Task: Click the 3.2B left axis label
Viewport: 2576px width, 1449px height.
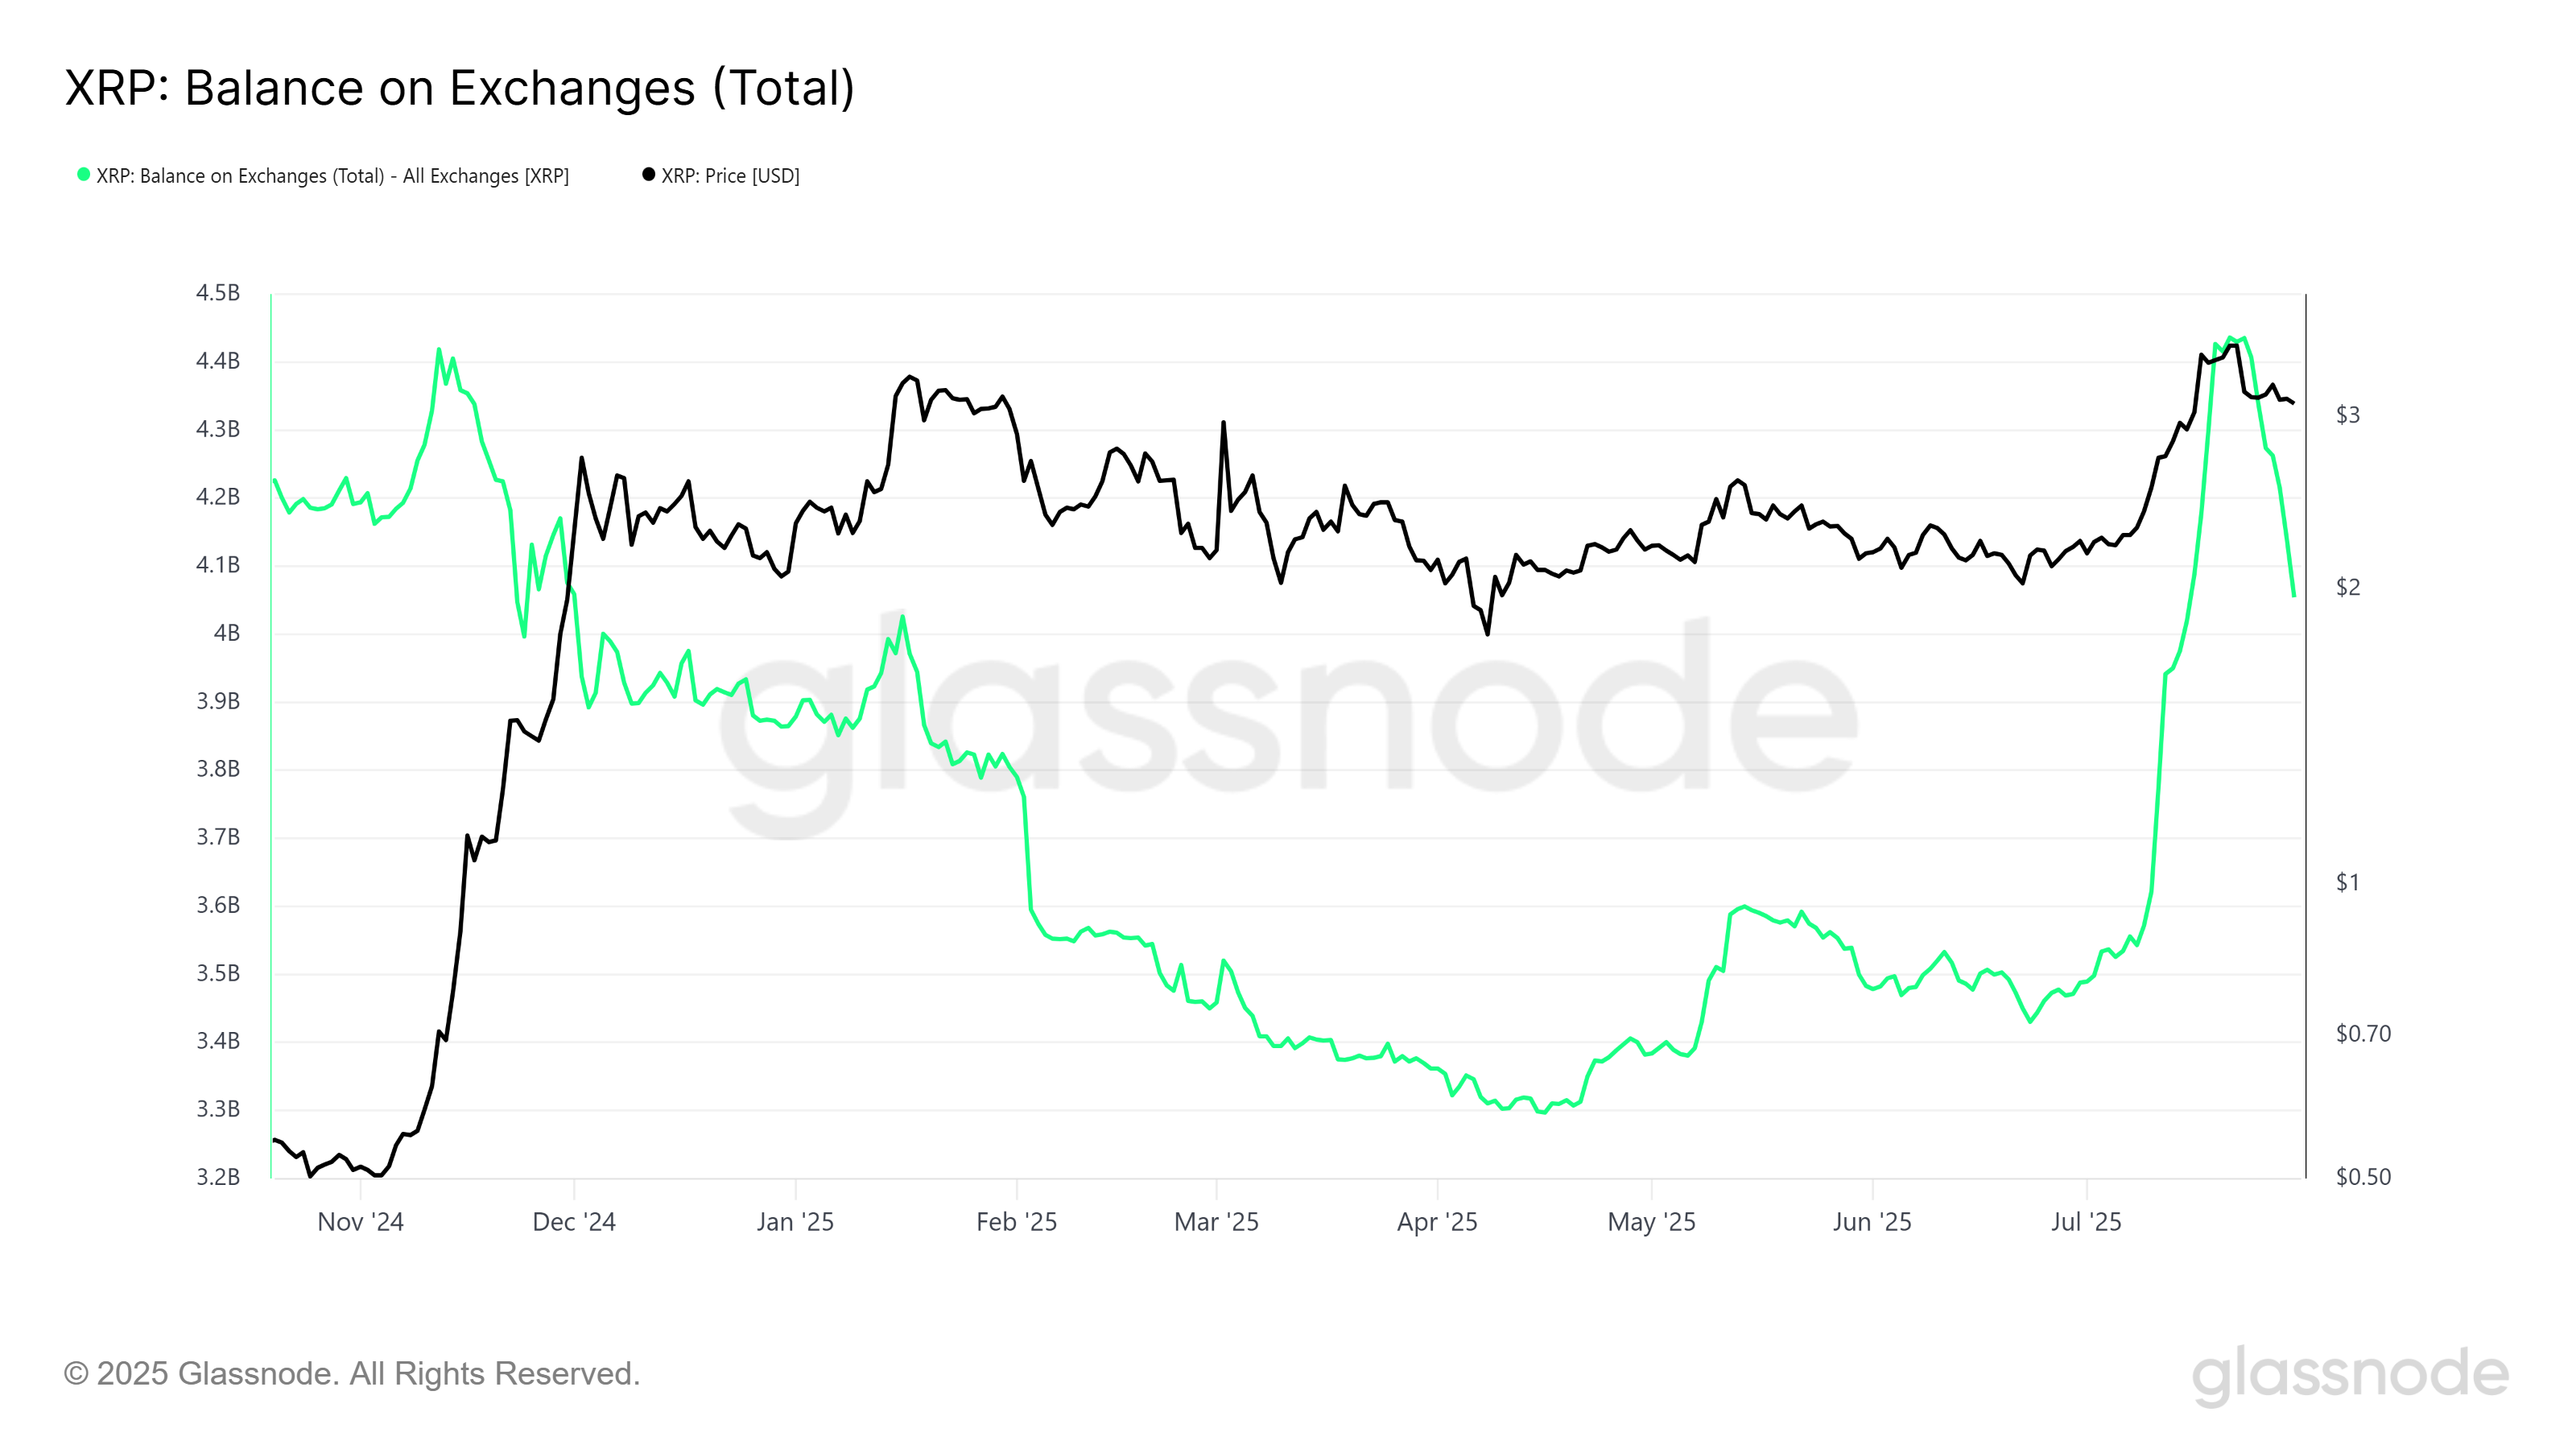Action: point(218,1177)
